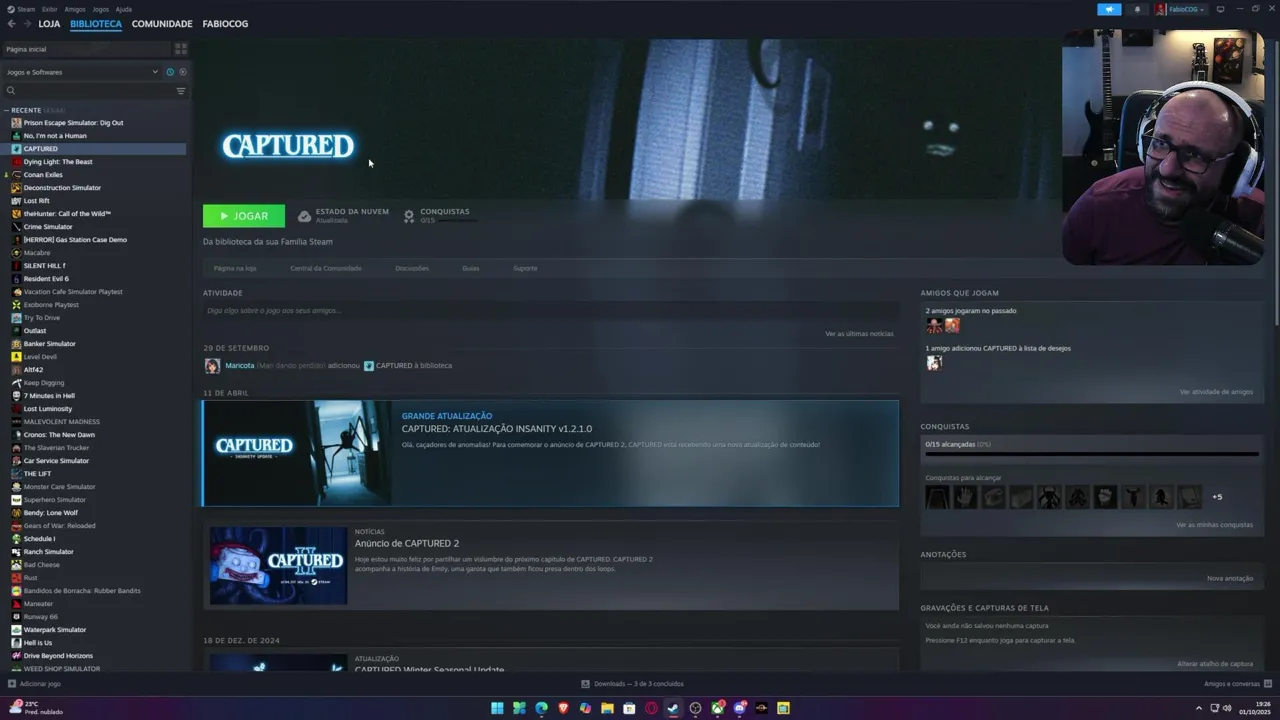Select Gears of War: Reloaded

pos(60,526)
